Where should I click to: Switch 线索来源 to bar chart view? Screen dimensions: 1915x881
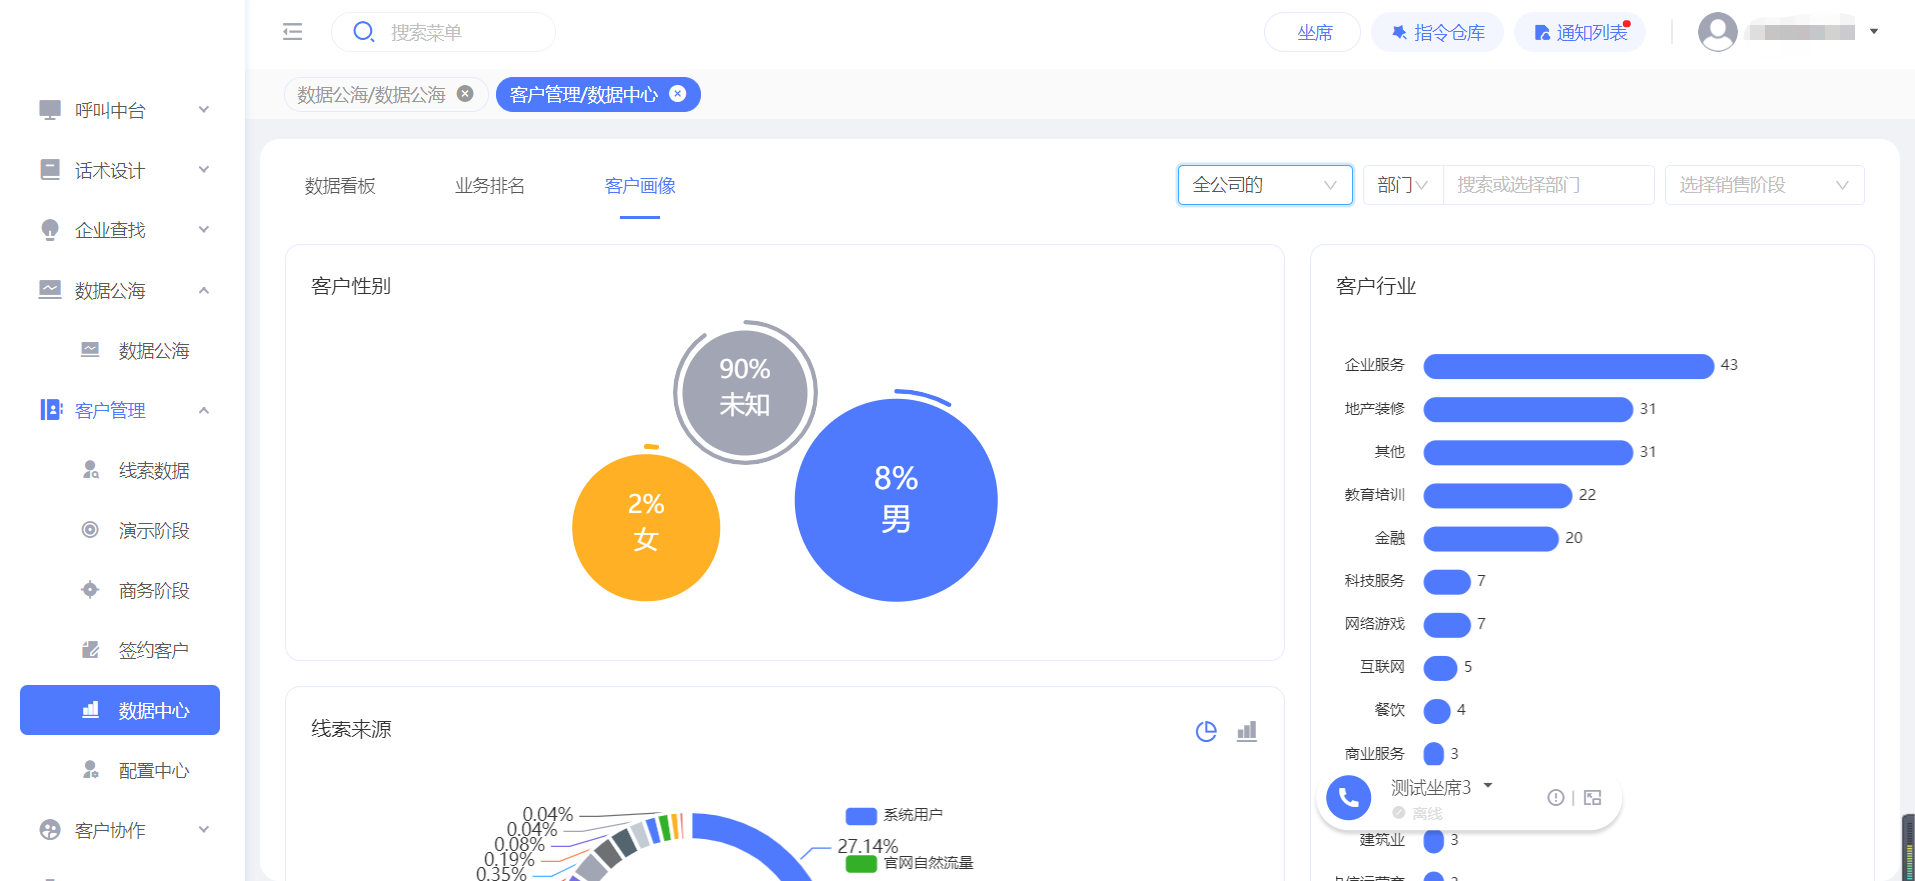click(1246, 731)
